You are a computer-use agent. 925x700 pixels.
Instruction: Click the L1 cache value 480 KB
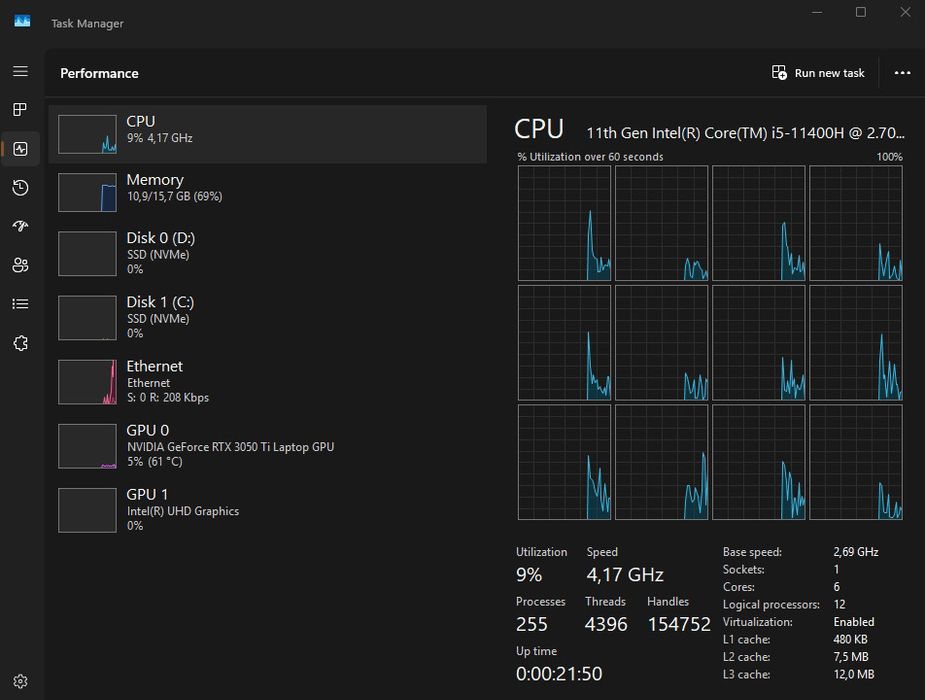850,639
